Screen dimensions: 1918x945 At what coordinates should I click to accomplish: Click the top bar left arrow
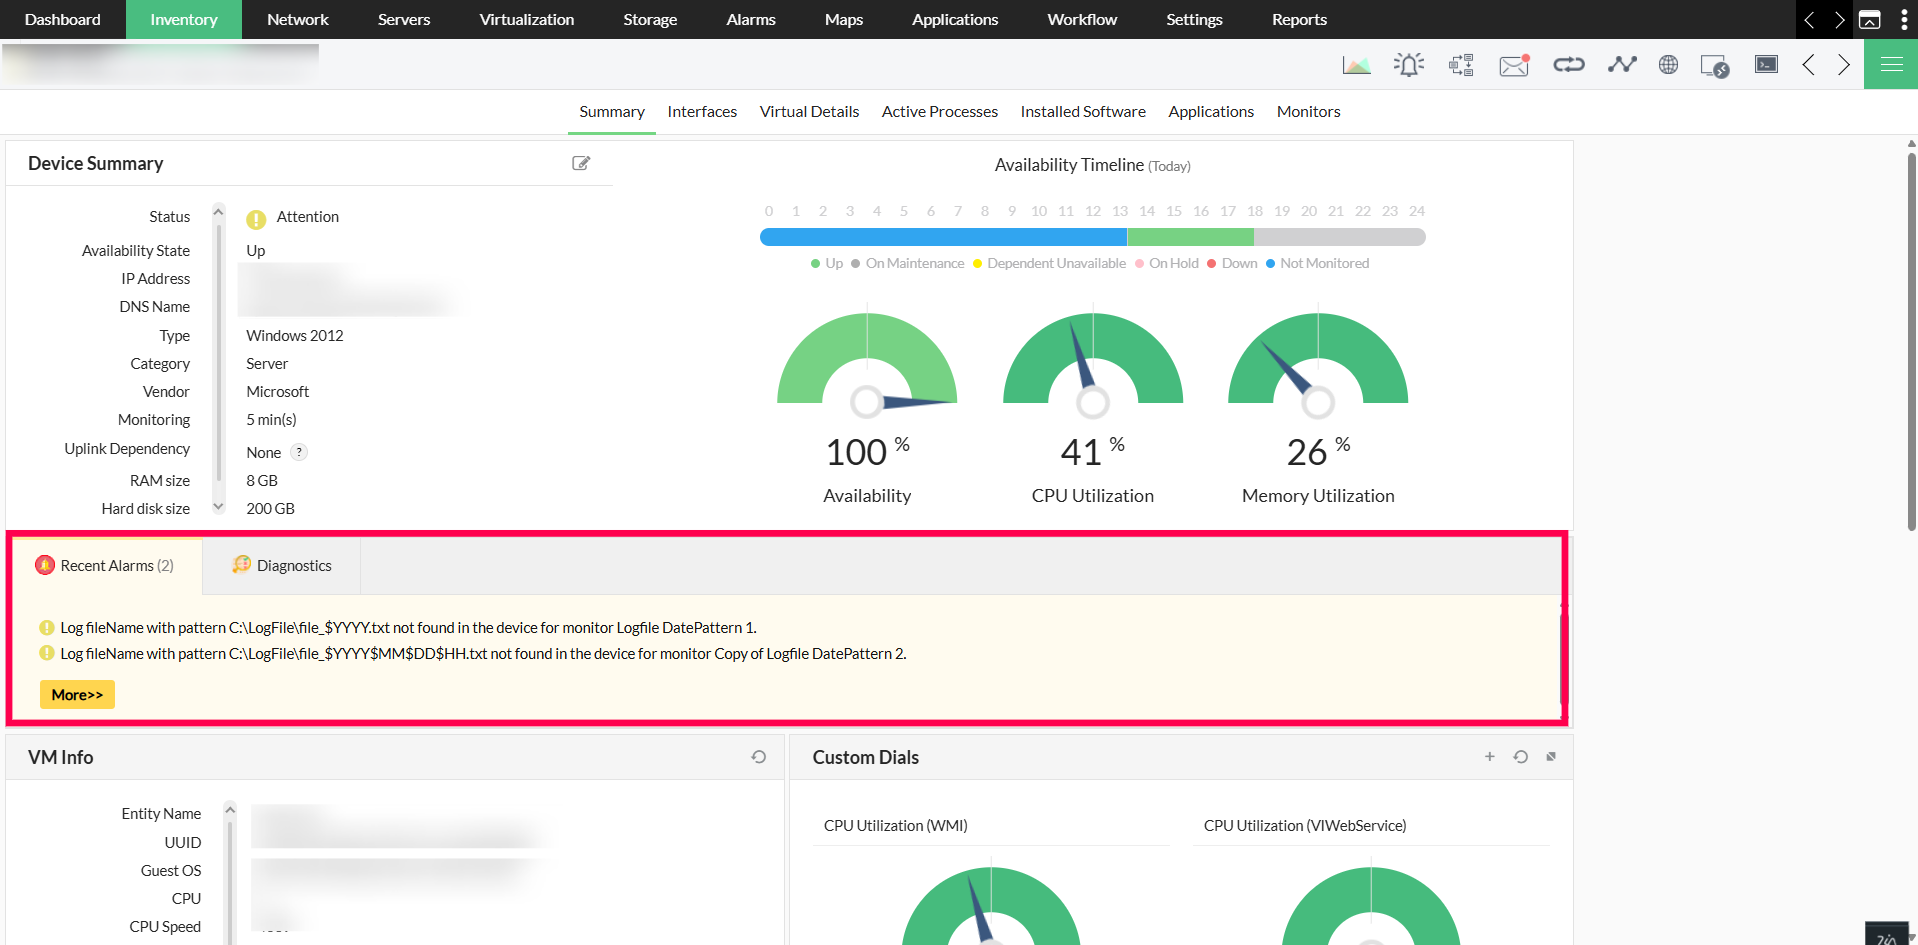tap(1809, 20)
